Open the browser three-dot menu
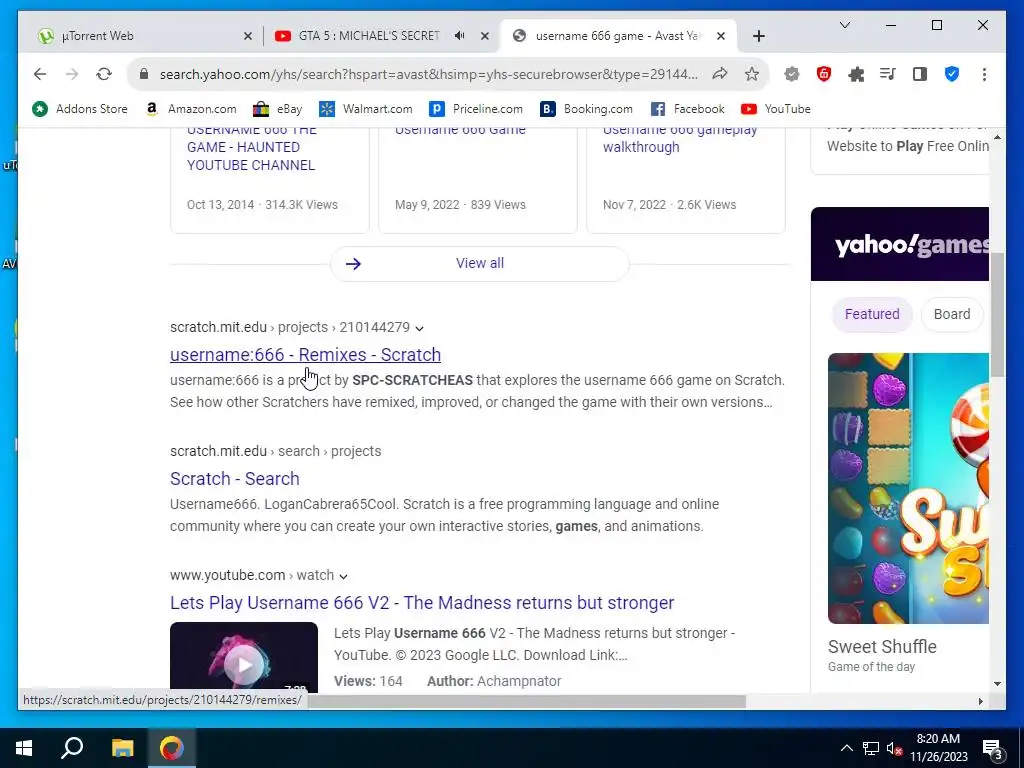The height and width of the screenshot is (768, 1024). pos(984,74)
